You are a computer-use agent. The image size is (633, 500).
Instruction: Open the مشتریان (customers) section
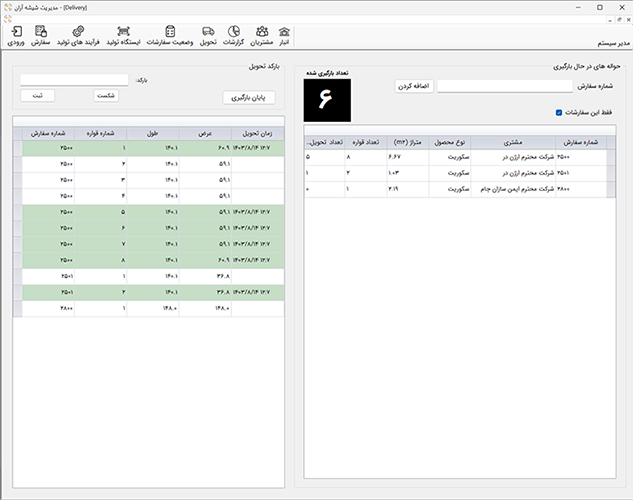262,36
